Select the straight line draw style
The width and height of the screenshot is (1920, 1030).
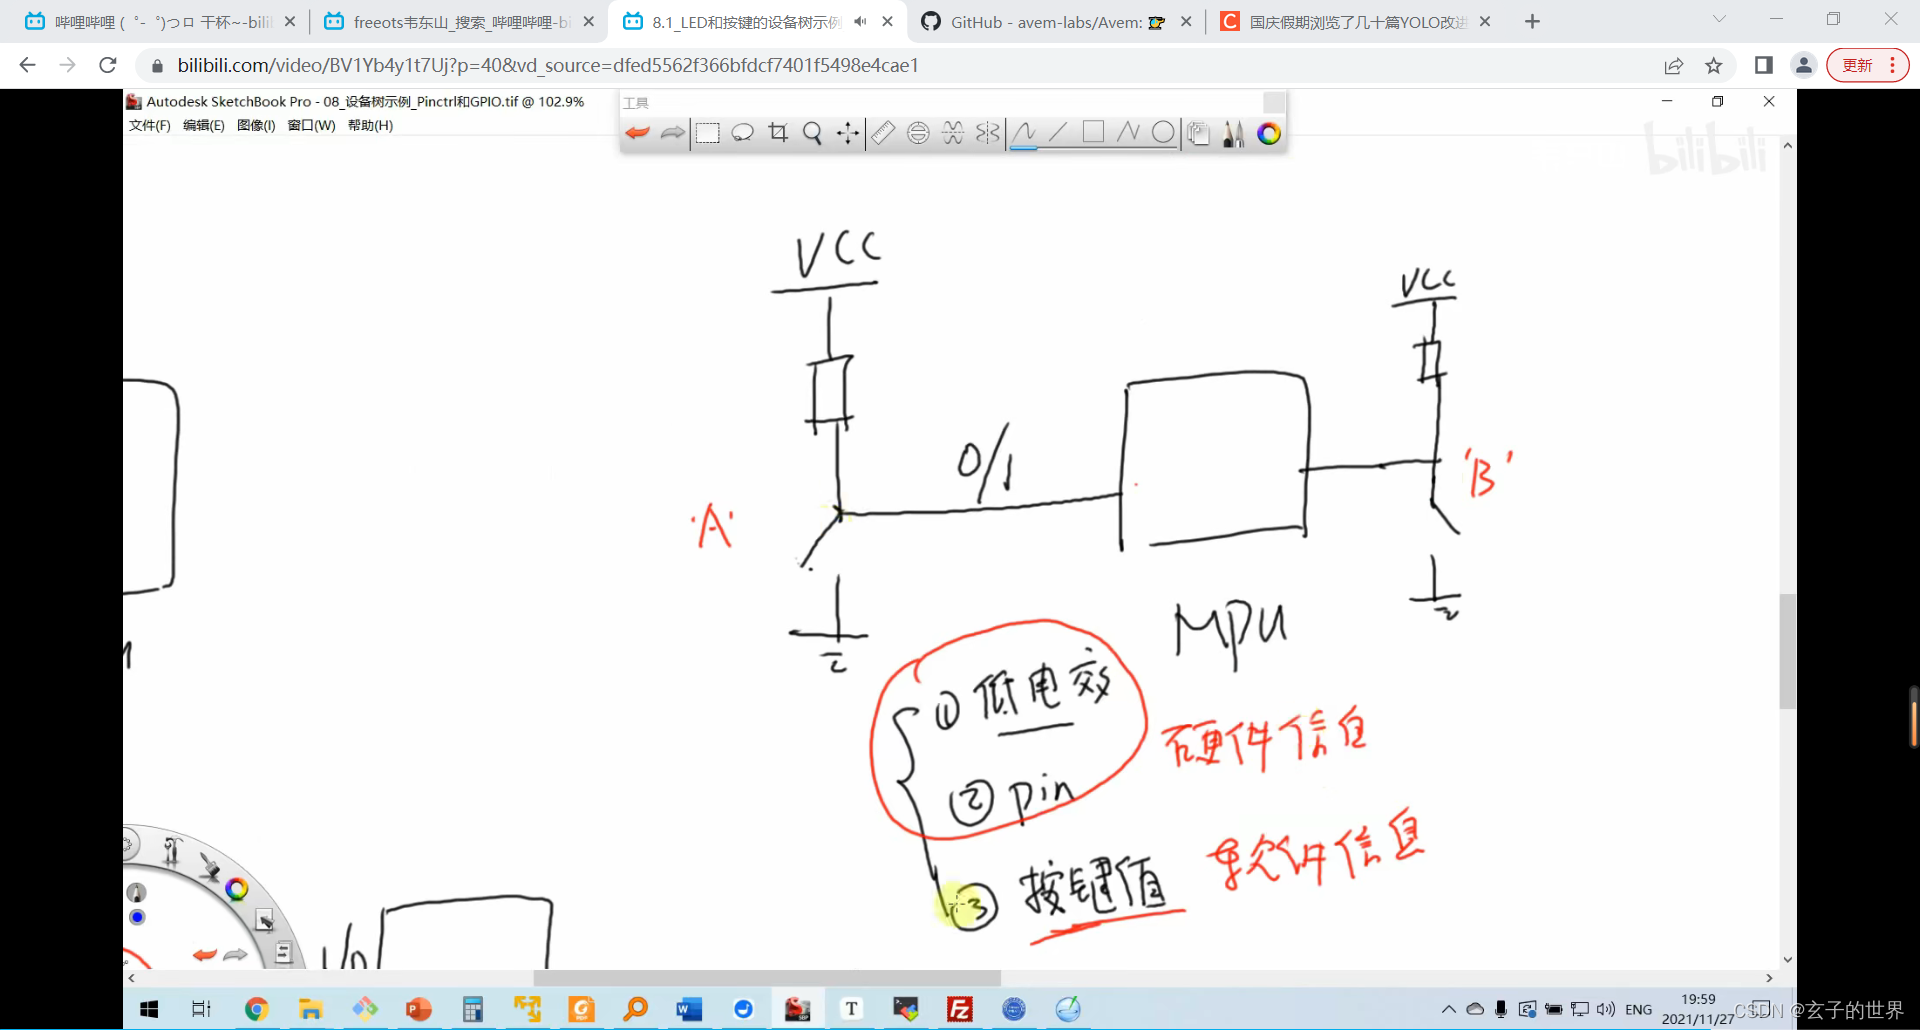coord(1058,133)
